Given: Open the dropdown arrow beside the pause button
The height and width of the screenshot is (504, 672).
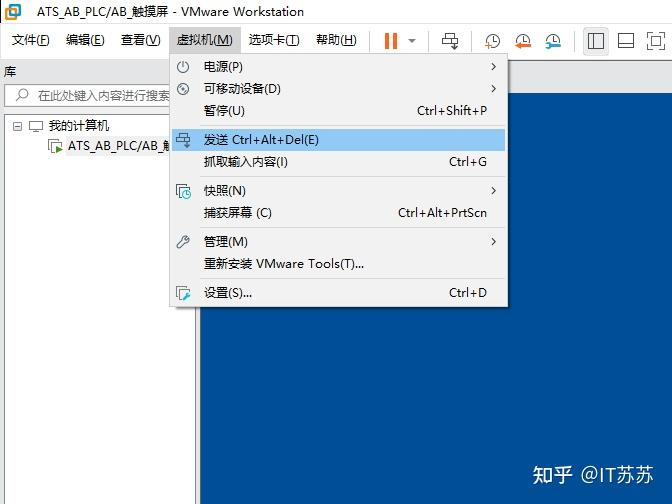Looking at the screenshot, I should point(412,41).
